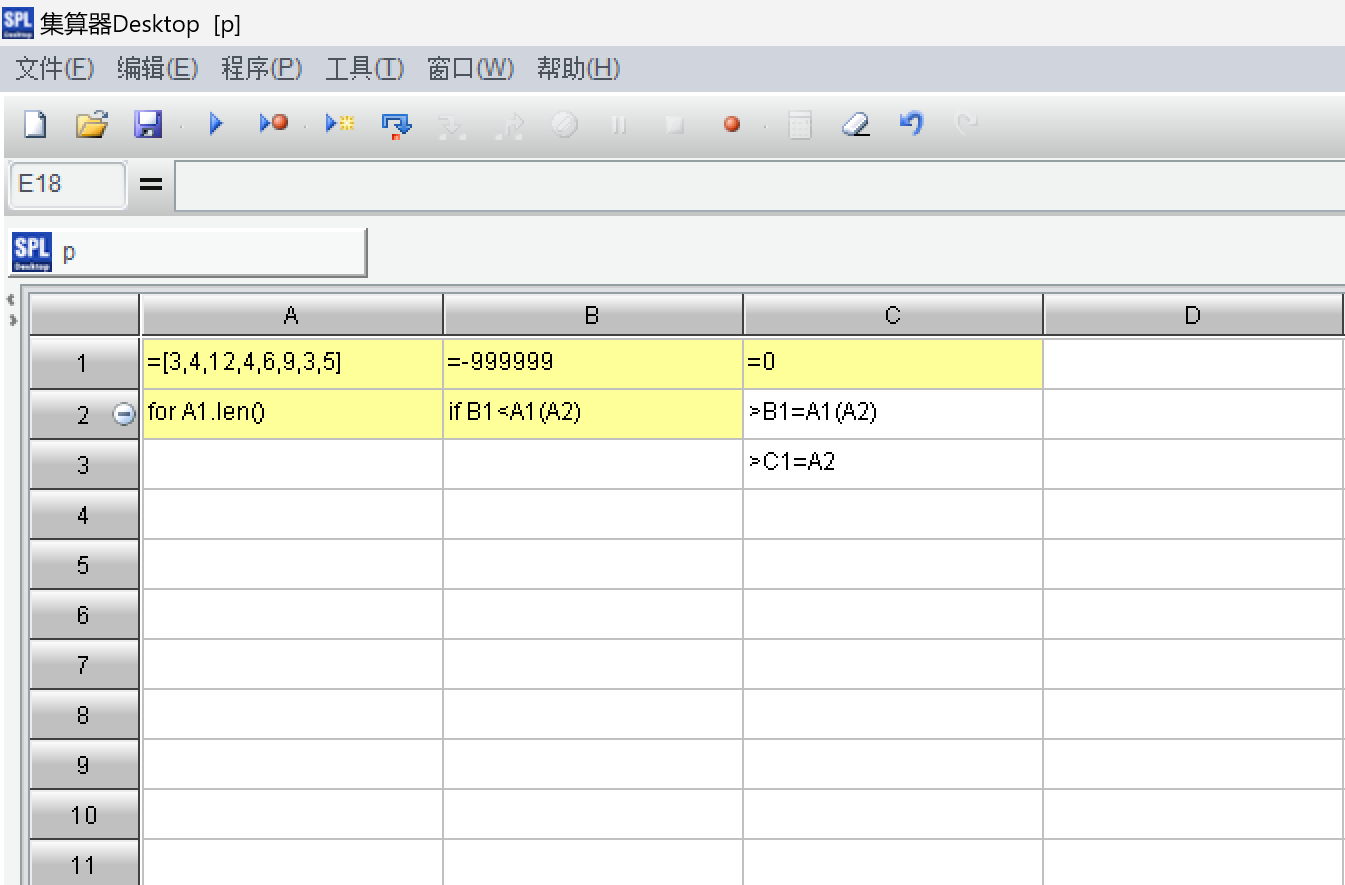Select the row 5 header
The width and height of the screenshot is (1345, 885).
click(84, 566)
